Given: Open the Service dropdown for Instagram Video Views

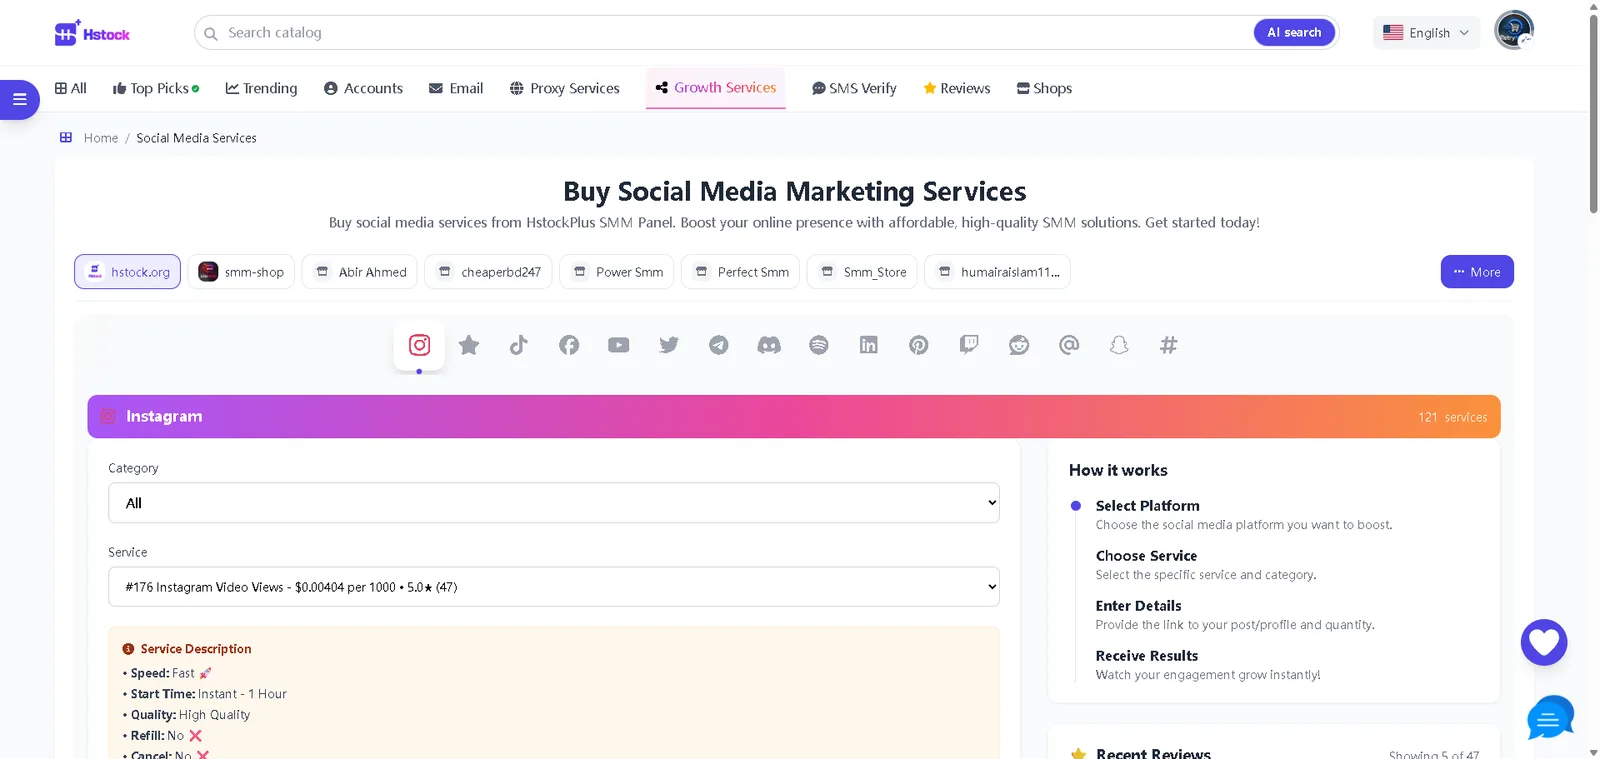Looking at the screenshot, I should [554, 587].
